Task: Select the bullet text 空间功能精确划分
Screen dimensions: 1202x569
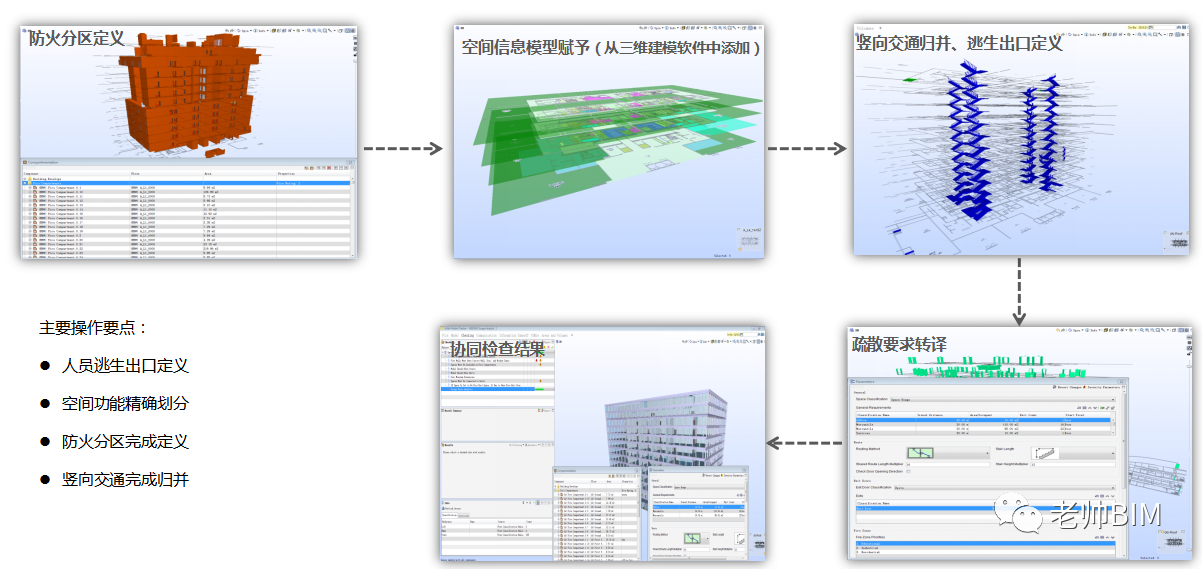Action: point(125,404)
